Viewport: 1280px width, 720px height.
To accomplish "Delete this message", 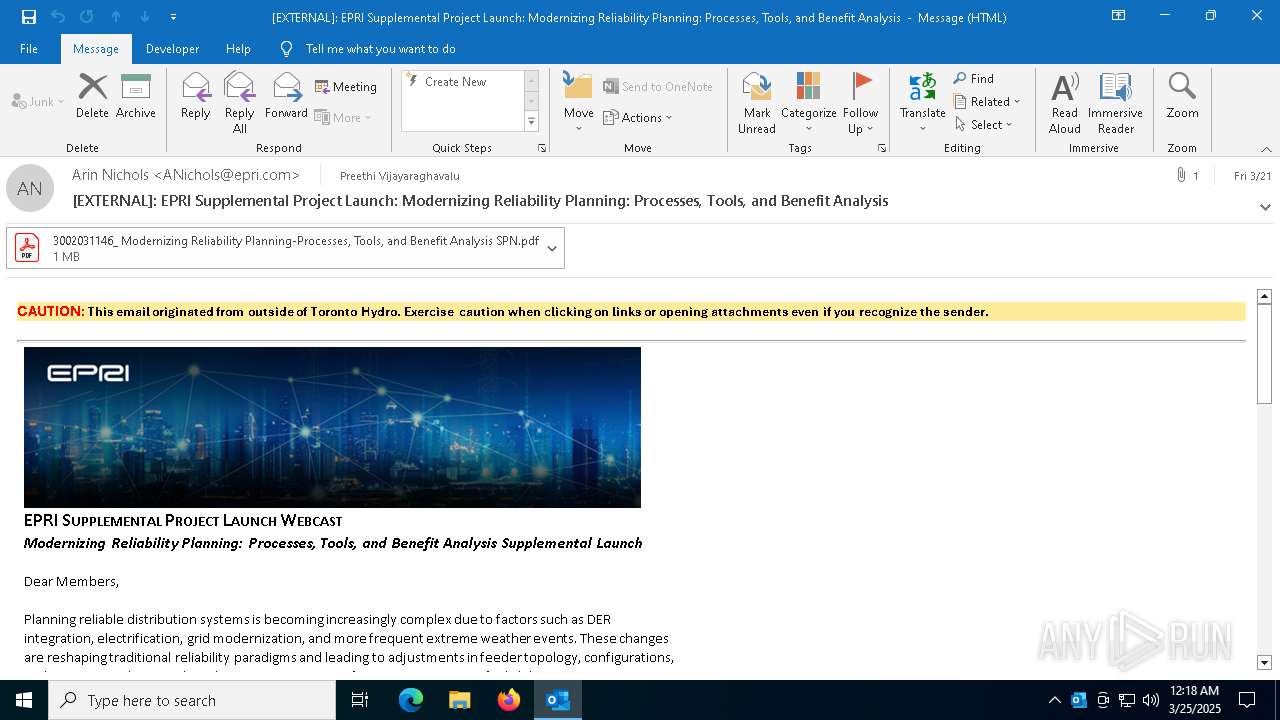I will click(92, 96).
